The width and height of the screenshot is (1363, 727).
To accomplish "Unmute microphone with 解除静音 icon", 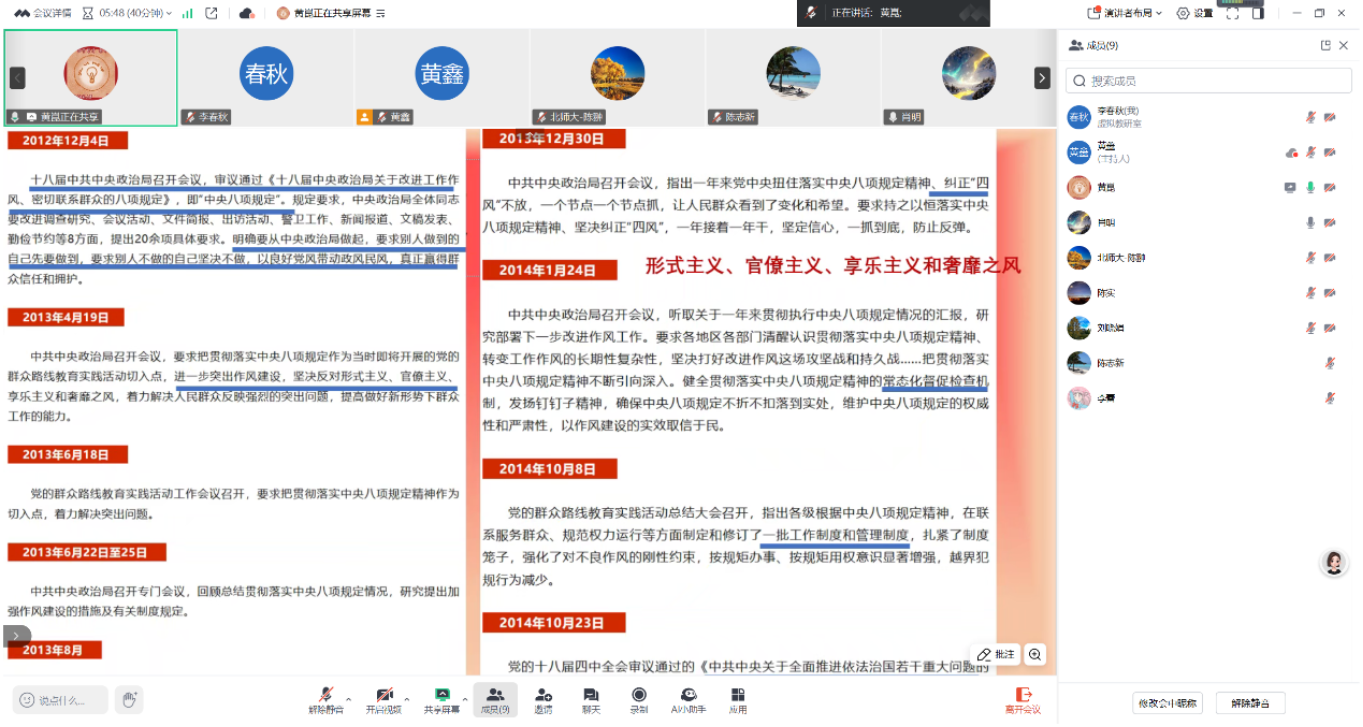I will tap(325, 699).
